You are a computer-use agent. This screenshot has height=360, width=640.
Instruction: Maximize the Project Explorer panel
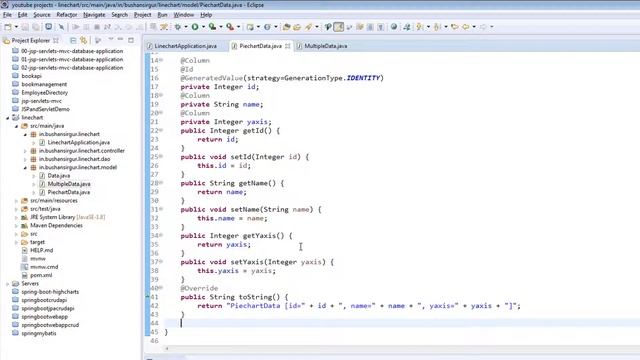(131, 40)
